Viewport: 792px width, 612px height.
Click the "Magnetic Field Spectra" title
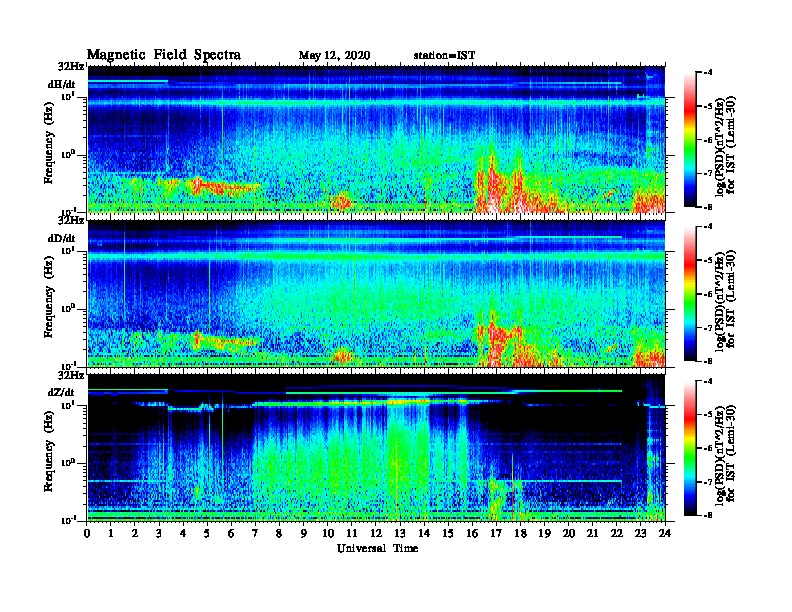click(x=164, y=55)
